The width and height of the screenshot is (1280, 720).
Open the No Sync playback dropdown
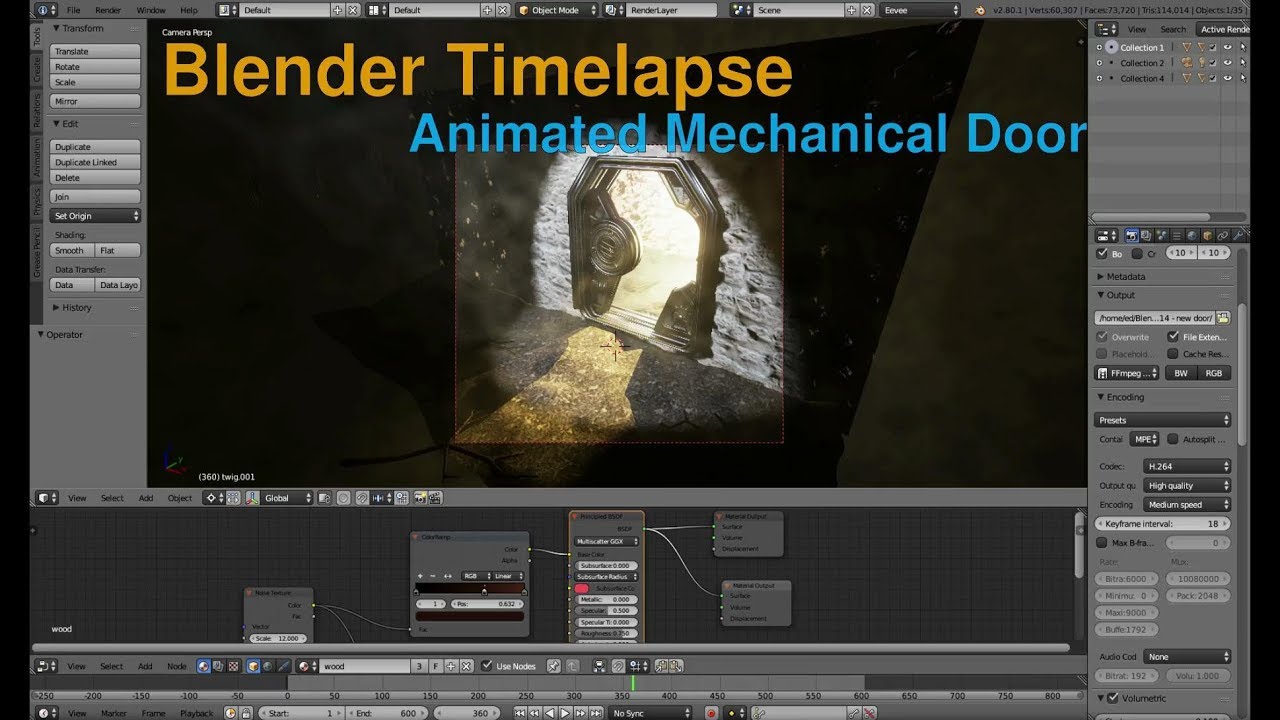tap(650, 713)
